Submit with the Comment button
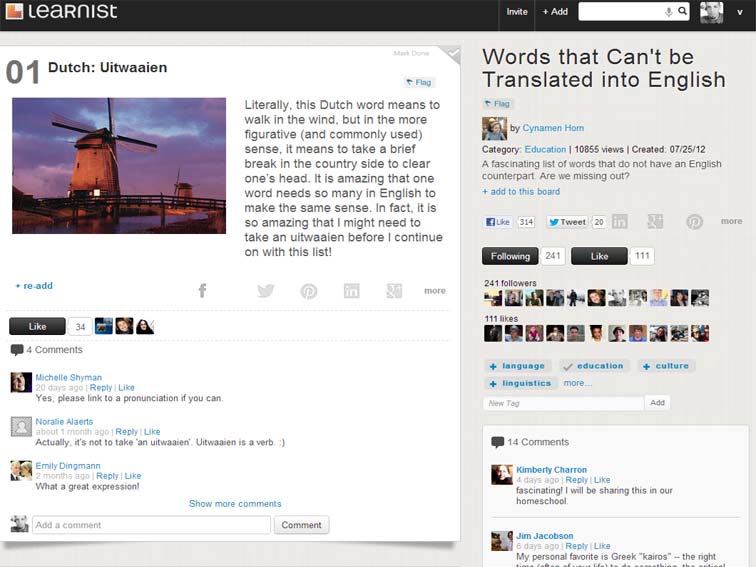This screenshot has height=567, width=756. coord(301,525)
